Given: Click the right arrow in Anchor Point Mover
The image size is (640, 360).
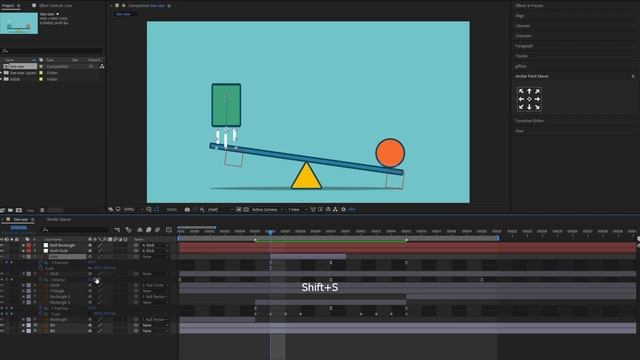Looking at the screenshot, I should [537, 99].
